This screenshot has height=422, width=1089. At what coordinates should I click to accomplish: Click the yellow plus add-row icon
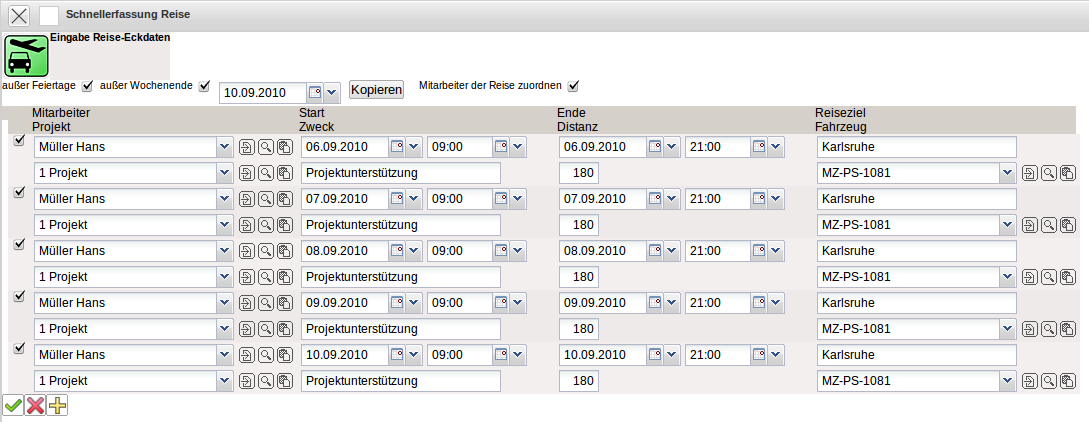(58, 405)
